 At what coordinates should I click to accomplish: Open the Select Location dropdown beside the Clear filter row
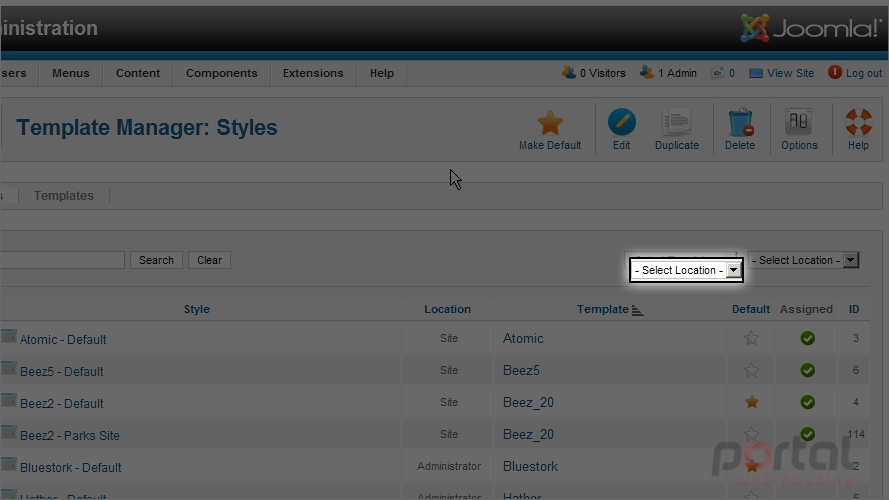click(803, 260)
